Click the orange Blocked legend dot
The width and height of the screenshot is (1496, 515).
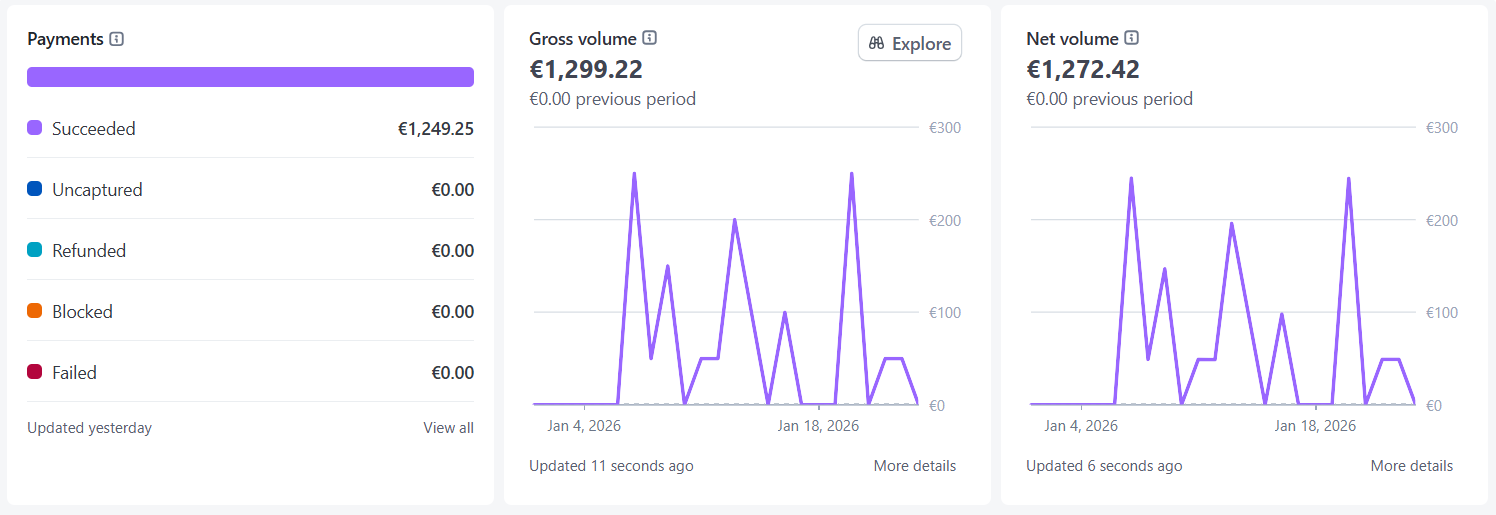35,311
